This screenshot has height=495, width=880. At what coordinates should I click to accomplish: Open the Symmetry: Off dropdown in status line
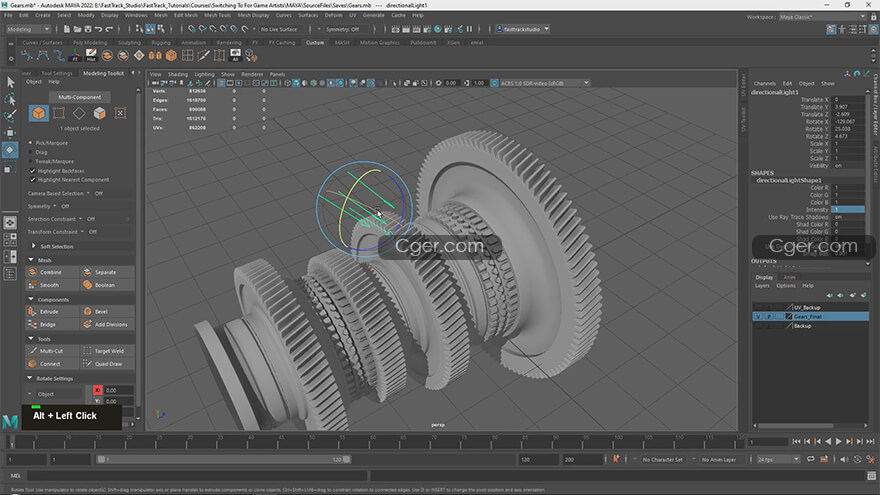click(346, 29)
